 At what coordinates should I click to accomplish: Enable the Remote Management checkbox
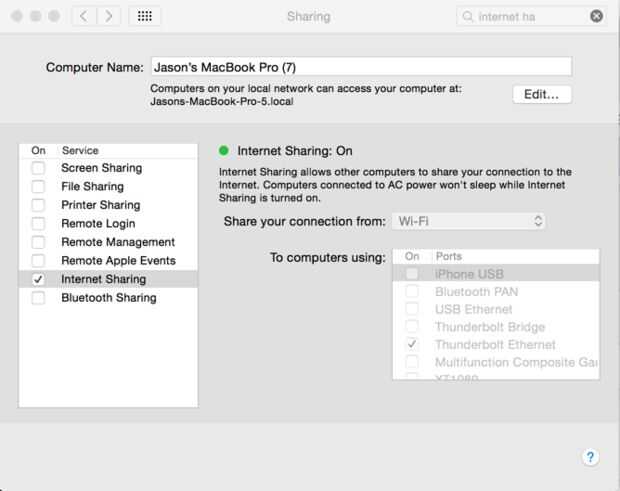pyautogui.click(x=38, y=243)
